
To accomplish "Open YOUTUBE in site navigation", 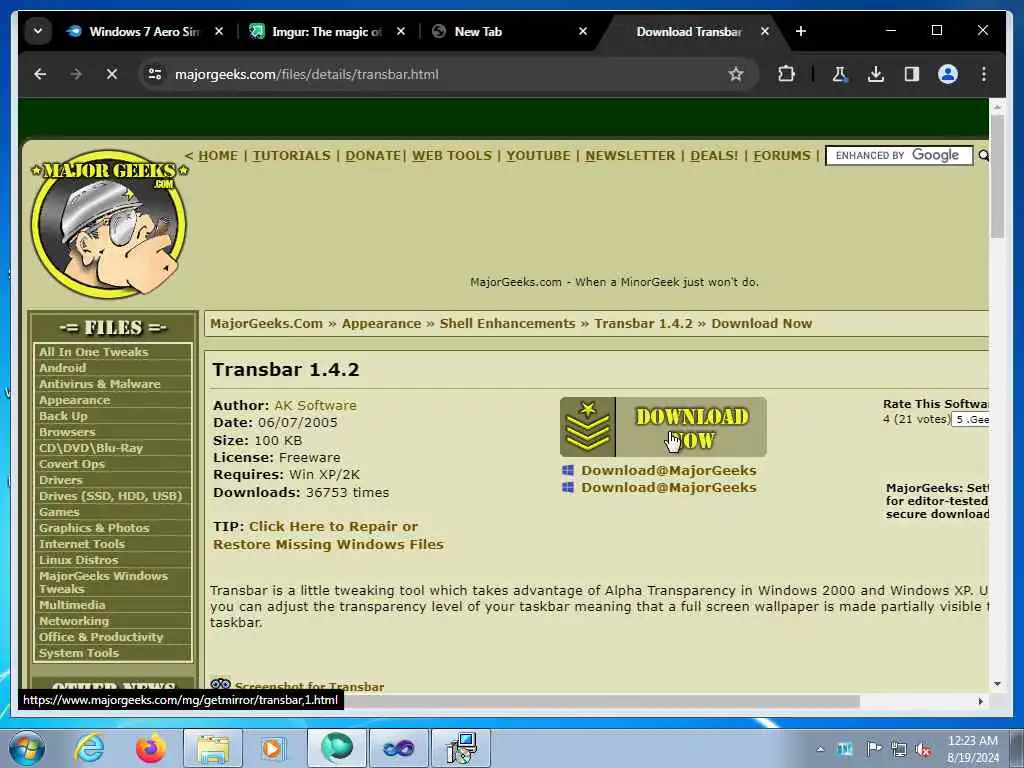I will pyautogui.click(x=538, y=155).
